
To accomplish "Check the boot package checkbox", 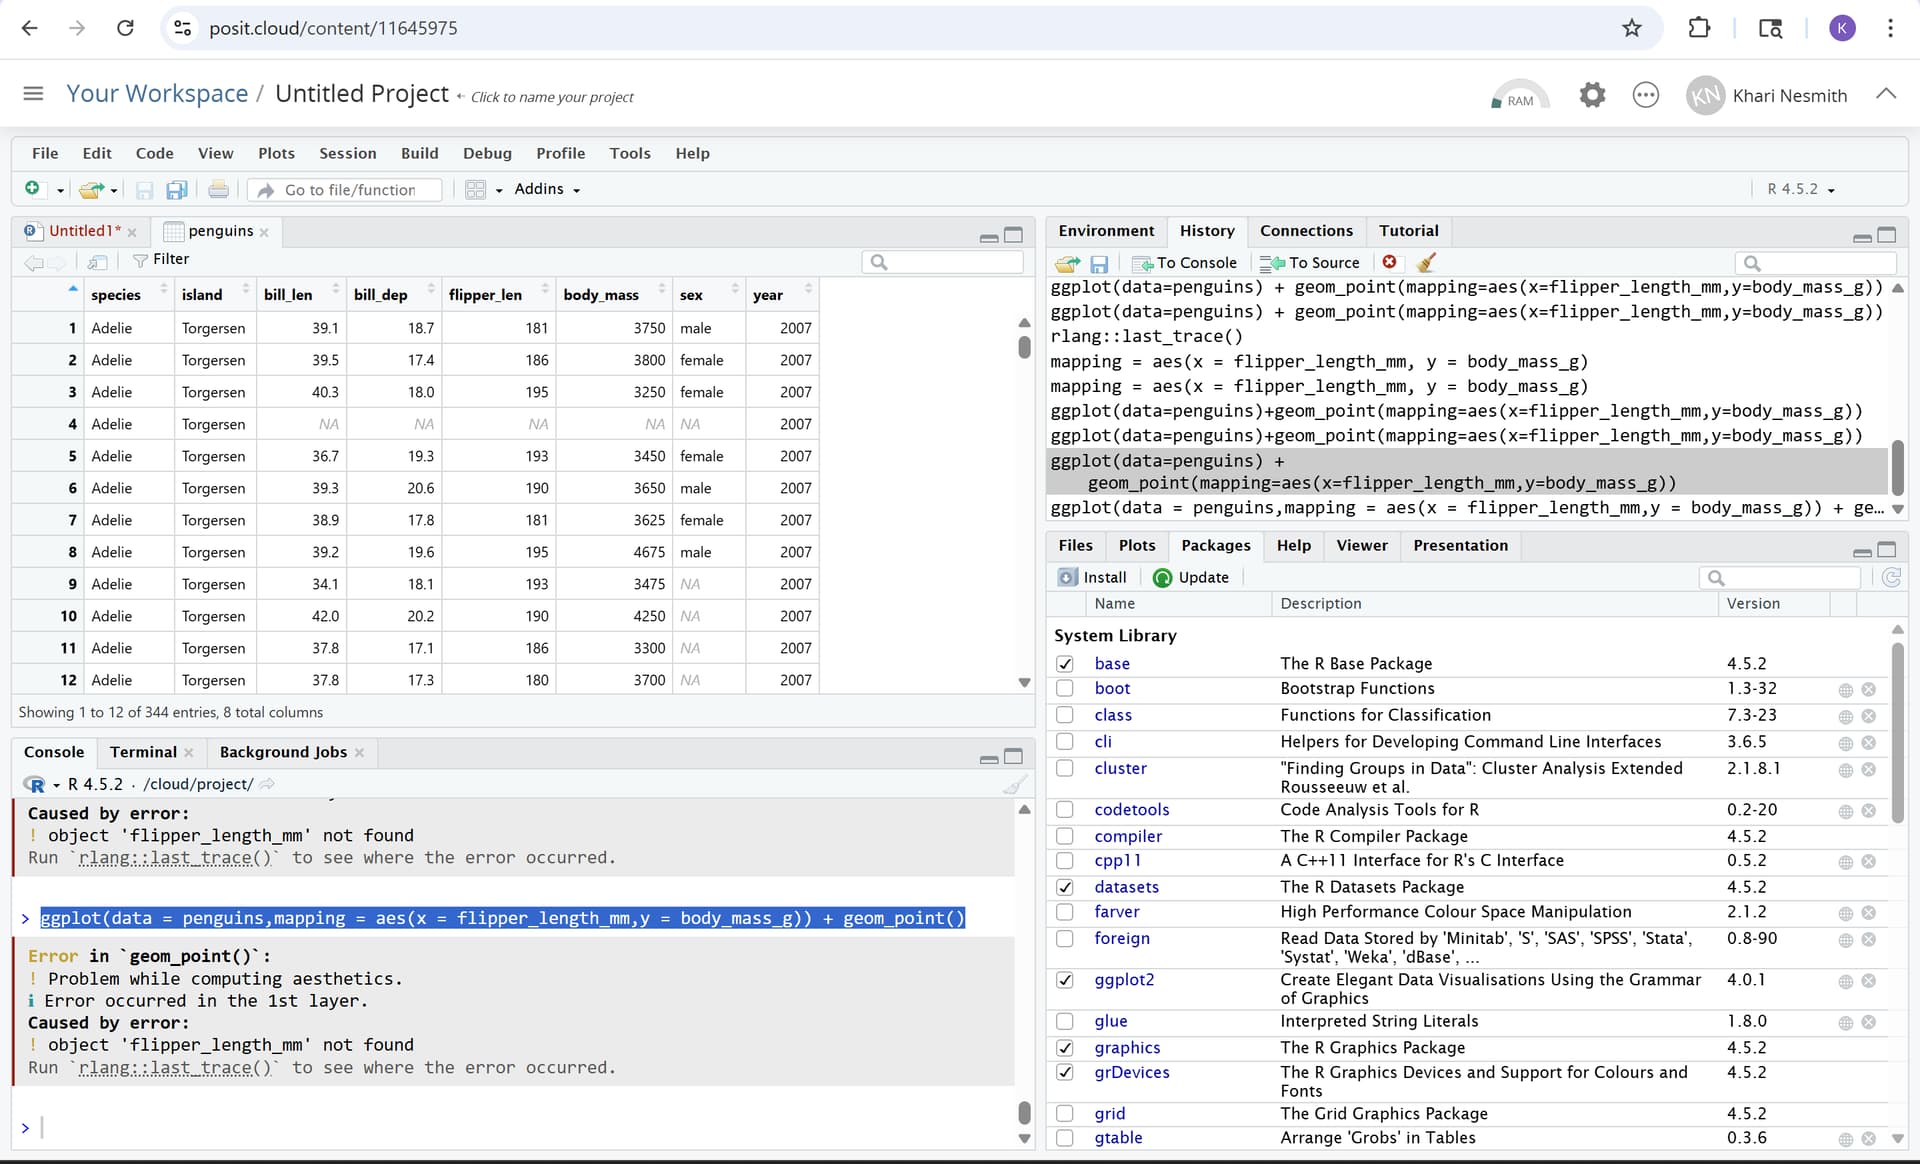I will click(x=1065, y=688).
